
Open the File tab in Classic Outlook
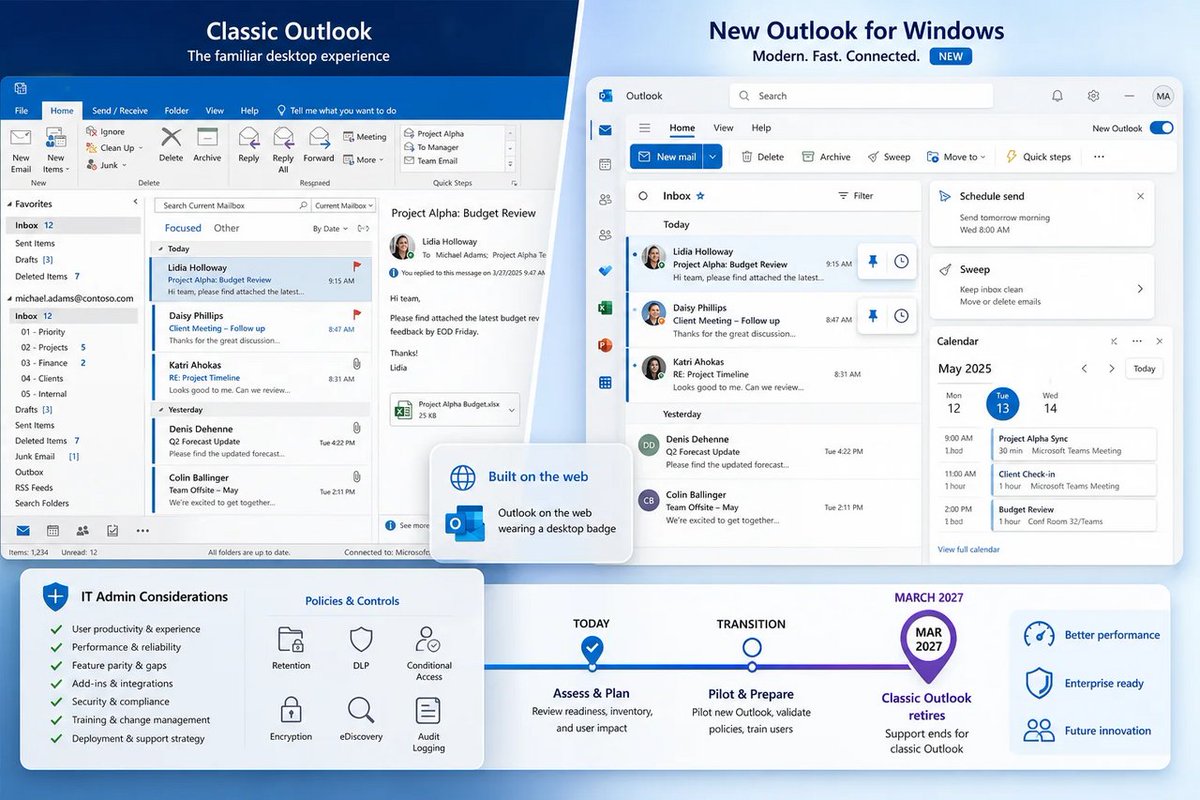(x=21, y=110)
